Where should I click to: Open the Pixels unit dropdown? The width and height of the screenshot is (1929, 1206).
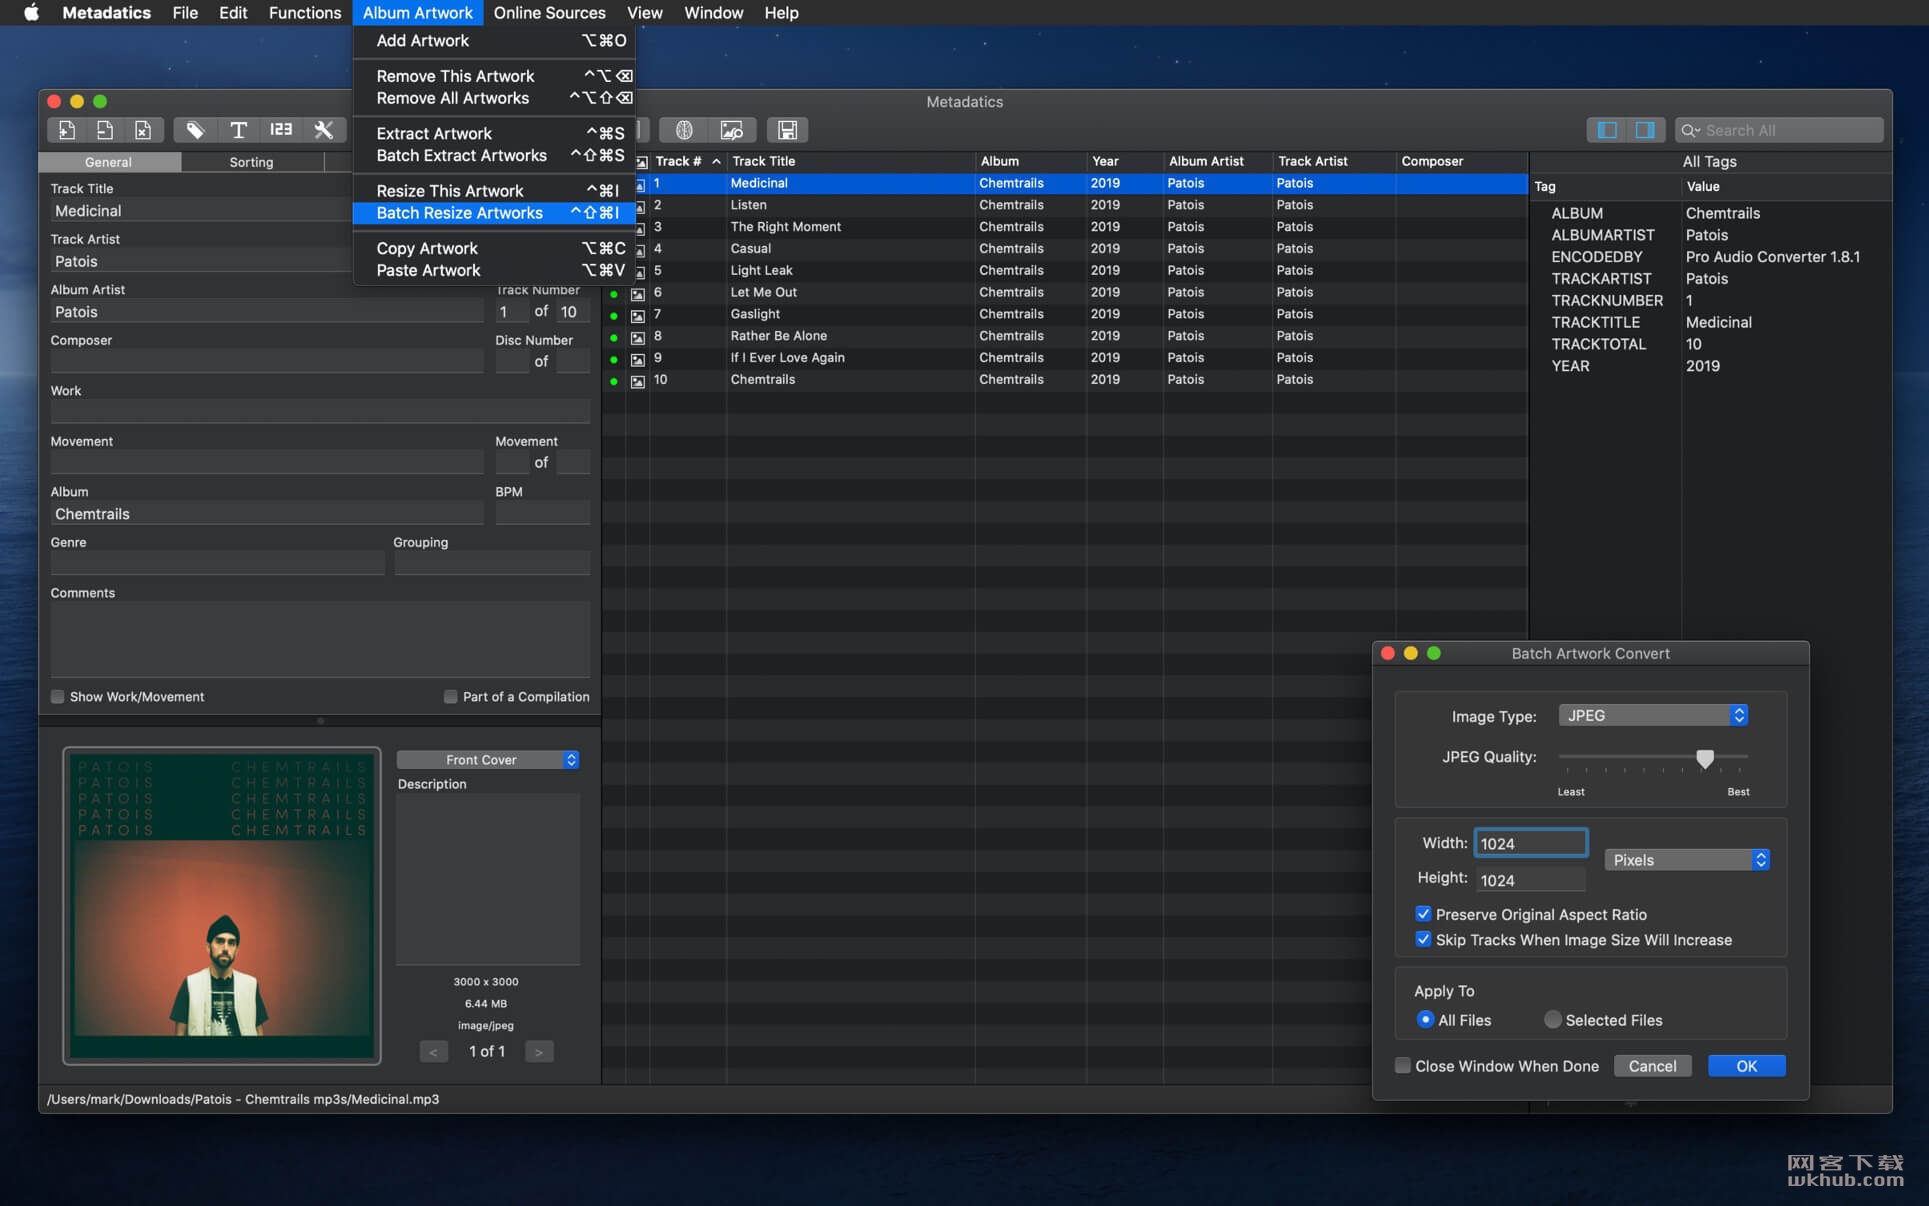pyautogui.click(x=1687, y=860)
